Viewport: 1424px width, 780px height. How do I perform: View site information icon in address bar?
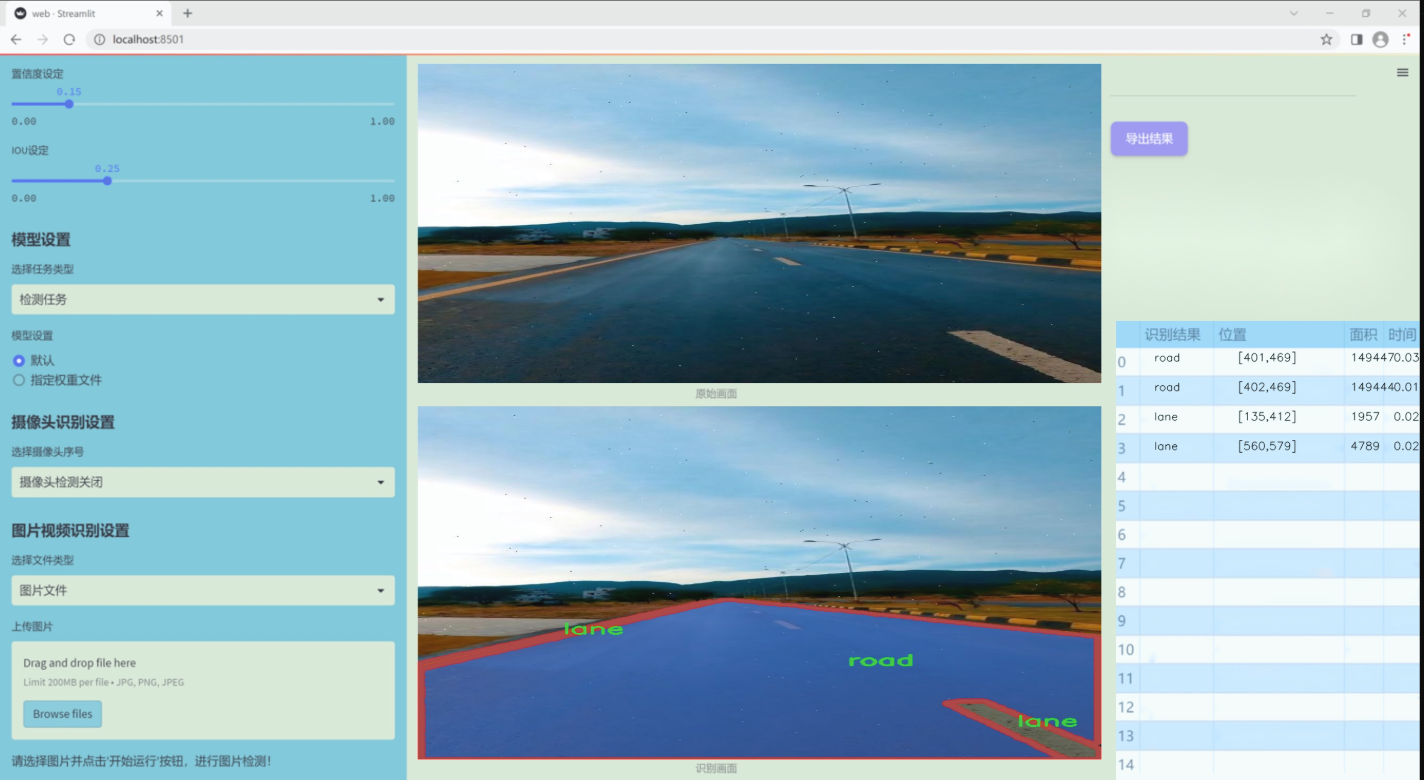coord(99,39)
